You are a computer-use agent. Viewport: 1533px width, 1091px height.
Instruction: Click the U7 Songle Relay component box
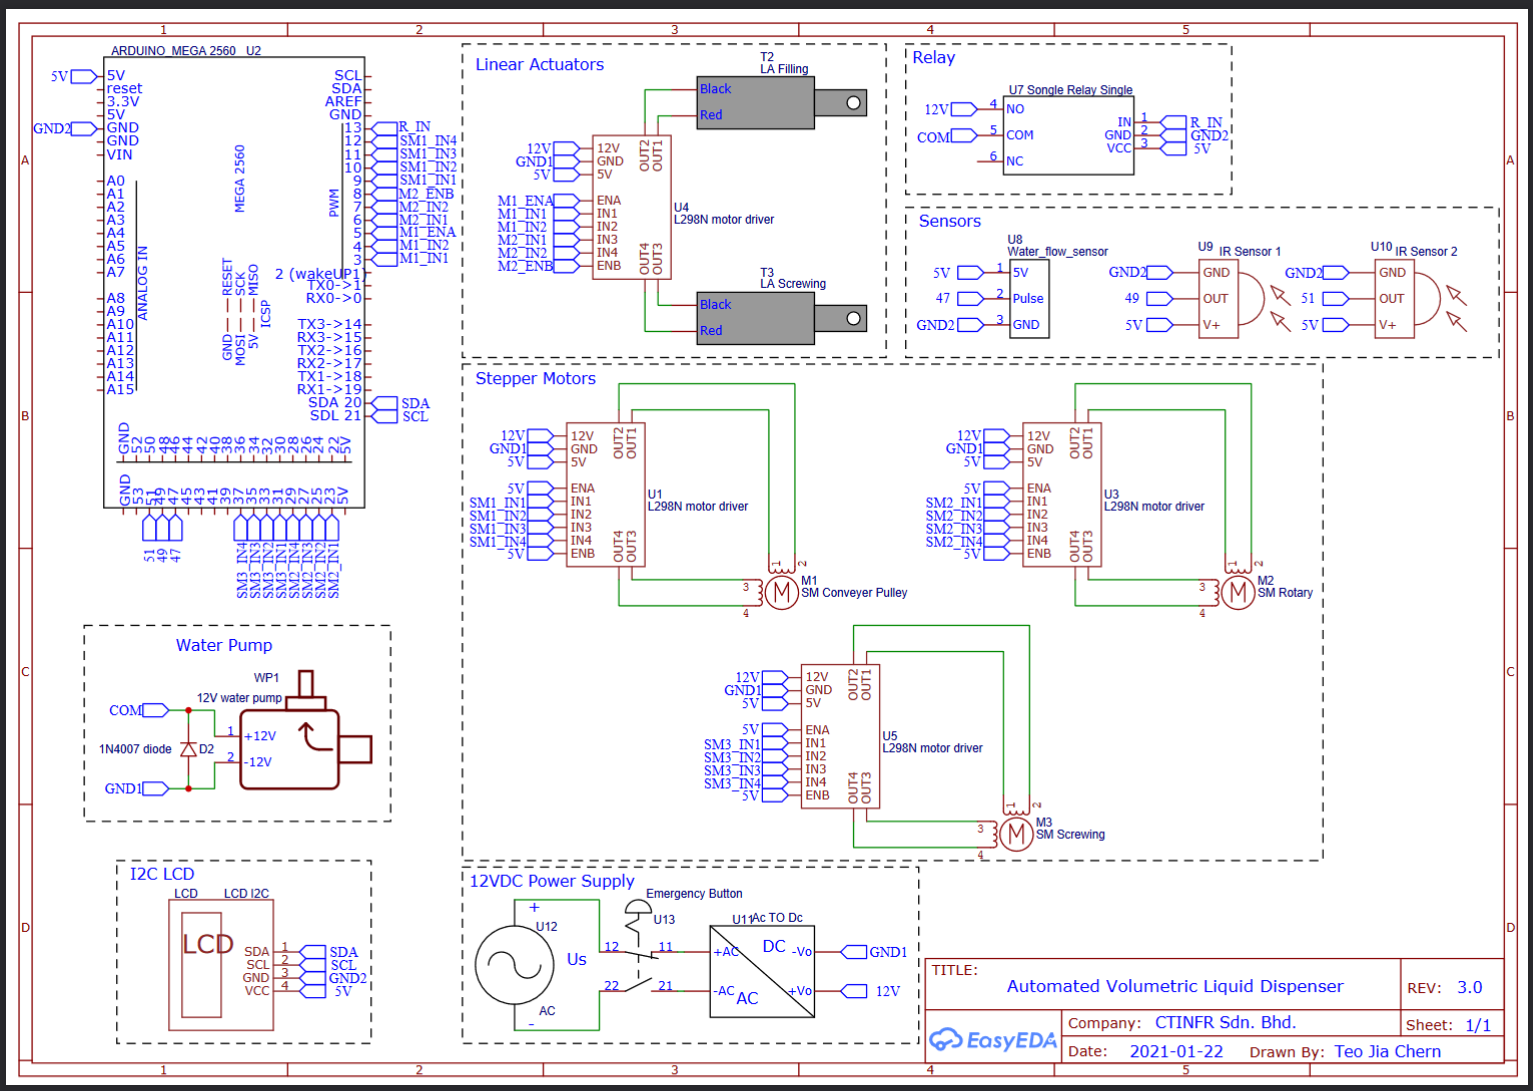pyautogui.click(x=1069, y=135)
